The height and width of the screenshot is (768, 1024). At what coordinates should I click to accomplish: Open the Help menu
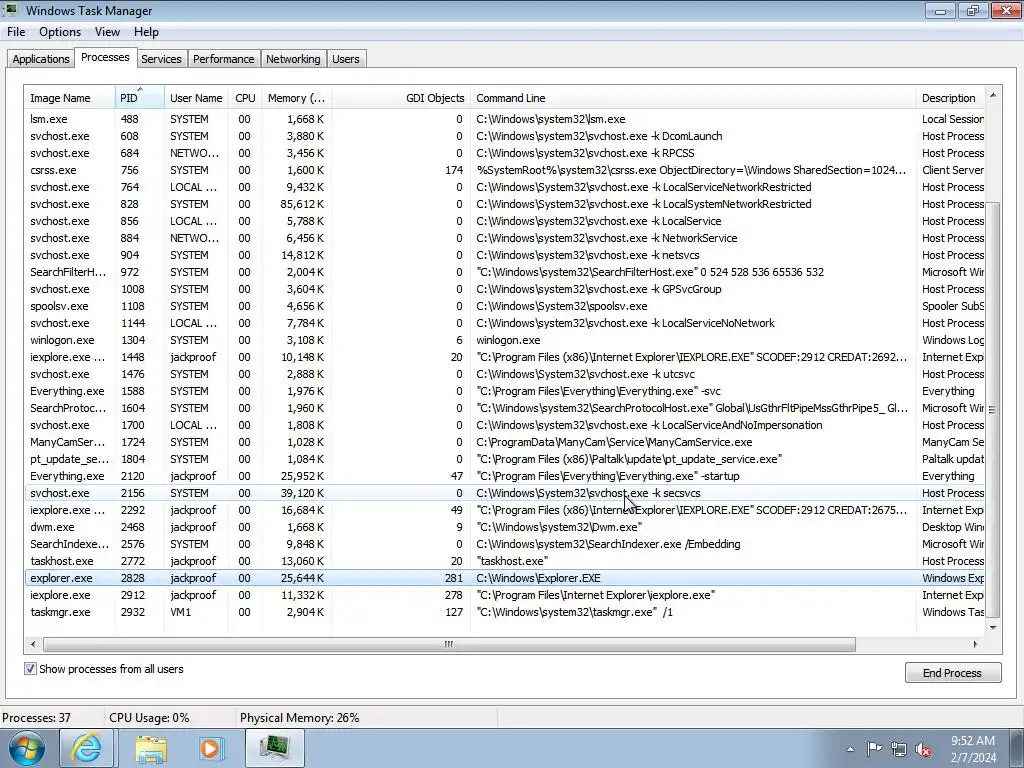(146, 32)
